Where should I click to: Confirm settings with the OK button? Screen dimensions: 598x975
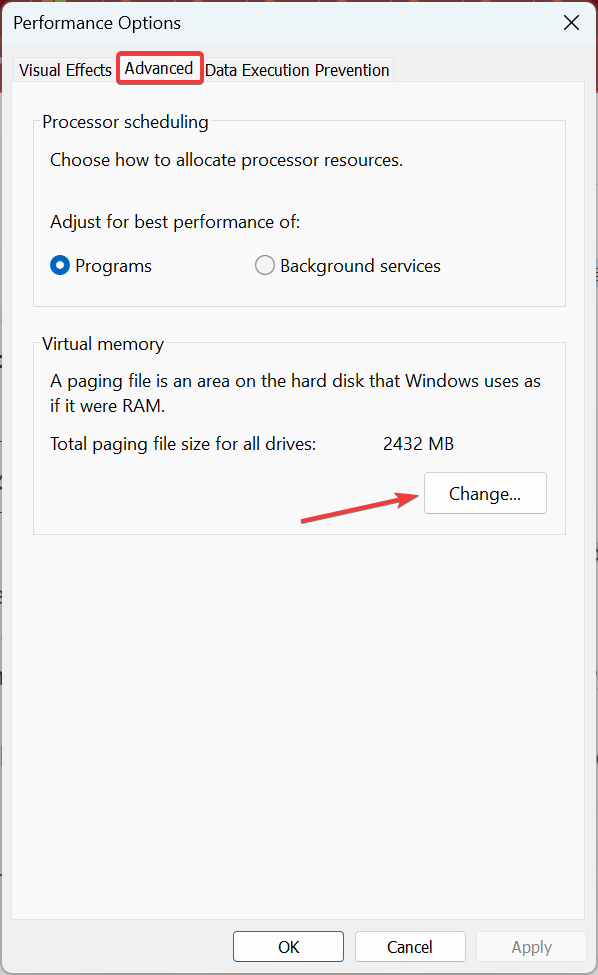pyautogui.click(x=288, y=946)
